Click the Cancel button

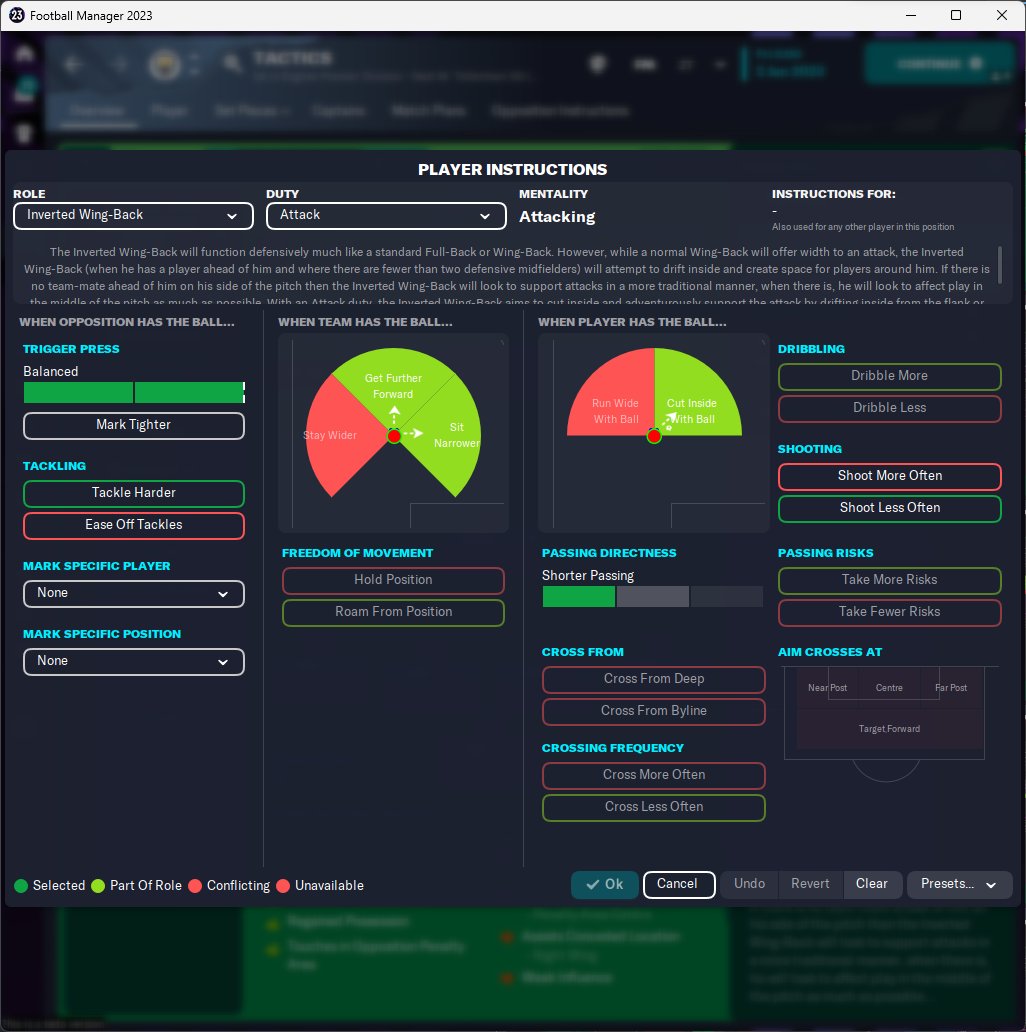click(x=679, y=884)
